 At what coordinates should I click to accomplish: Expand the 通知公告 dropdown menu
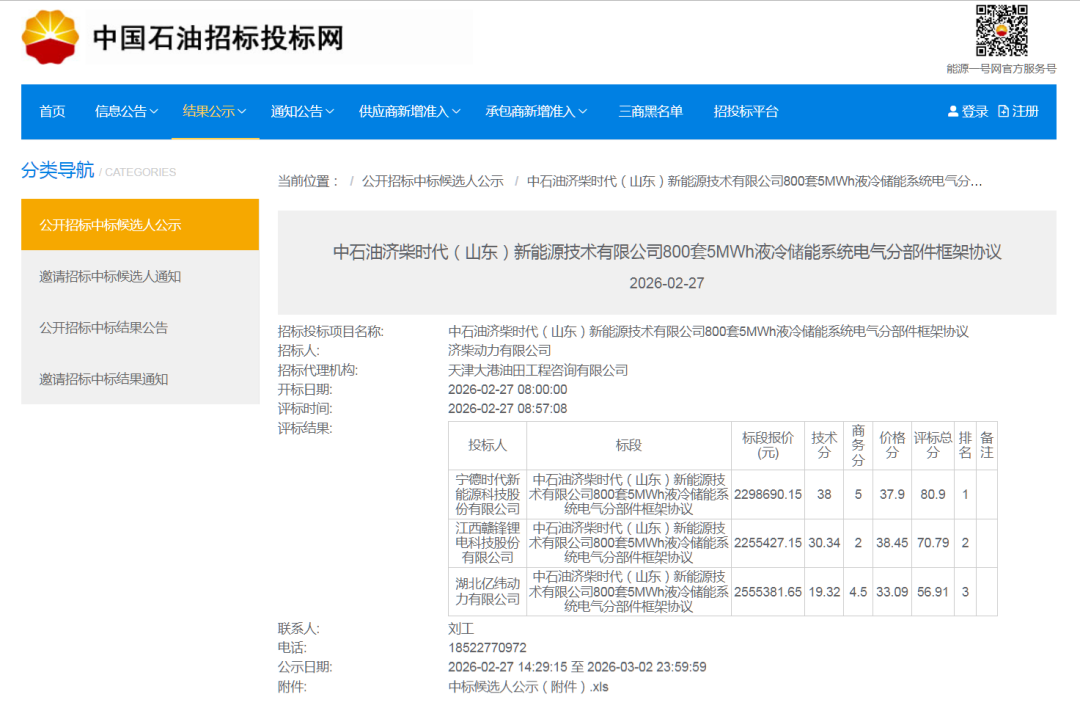pos(302,111)
